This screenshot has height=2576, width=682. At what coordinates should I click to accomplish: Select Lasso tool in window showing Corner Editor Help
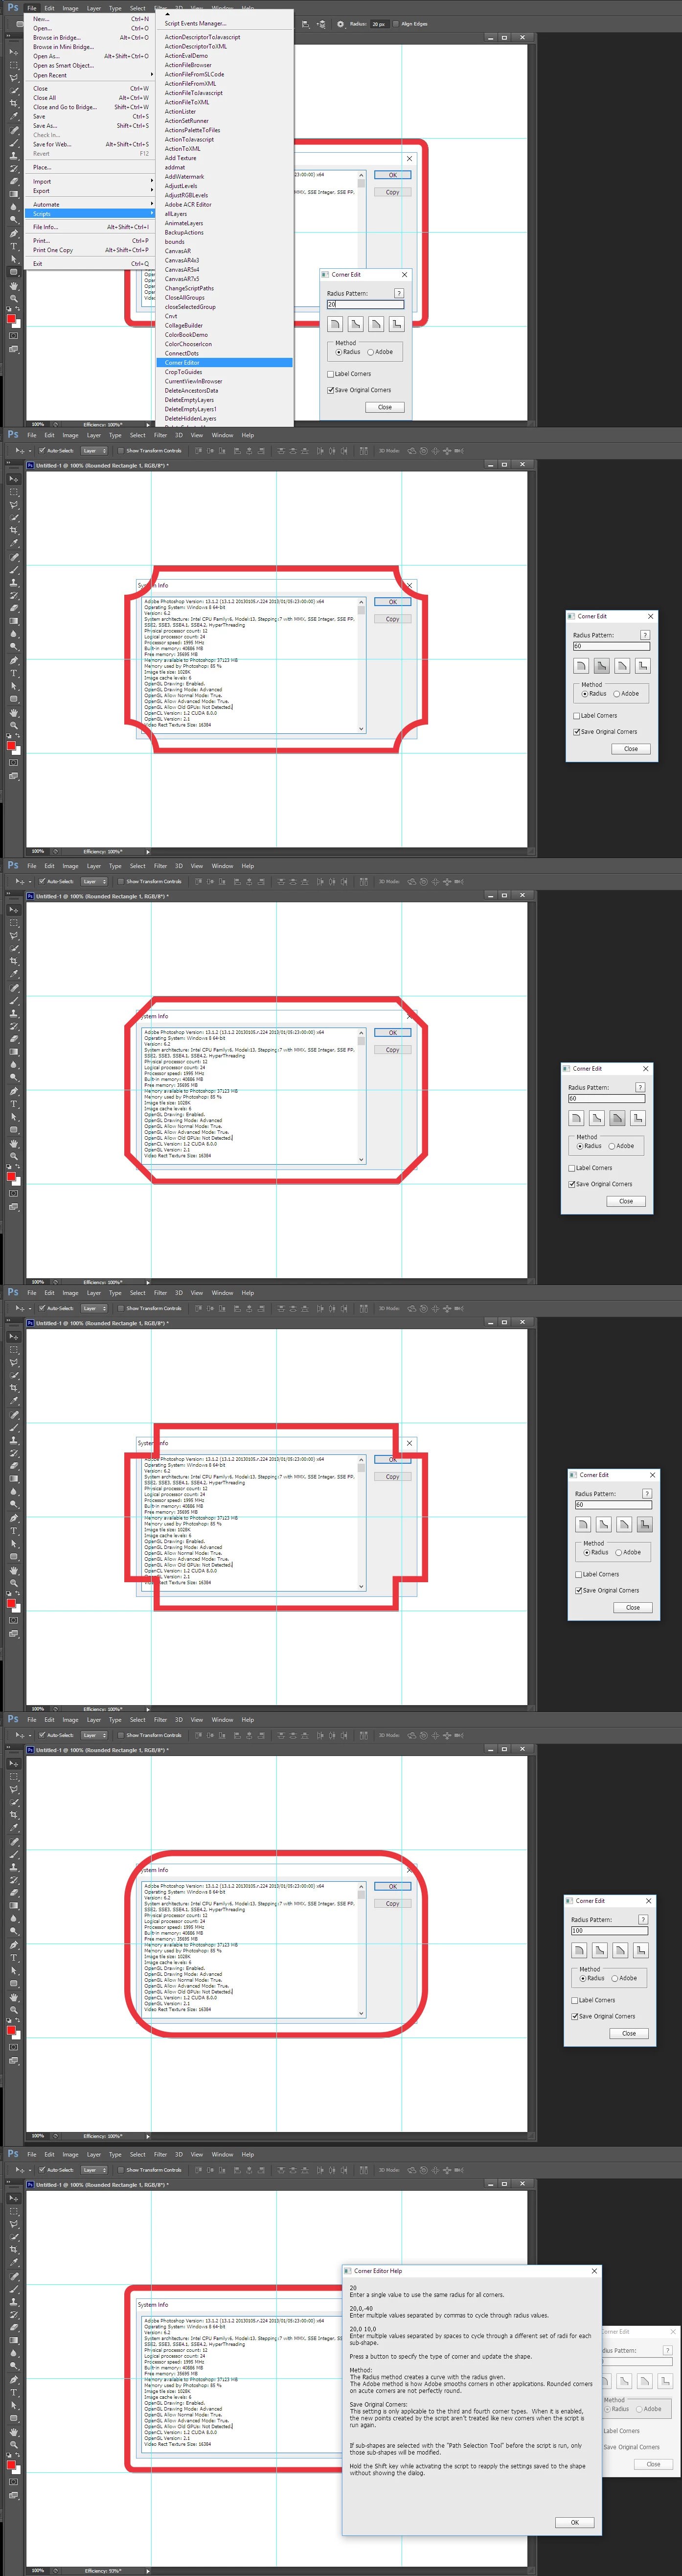tap(14, 2224)
